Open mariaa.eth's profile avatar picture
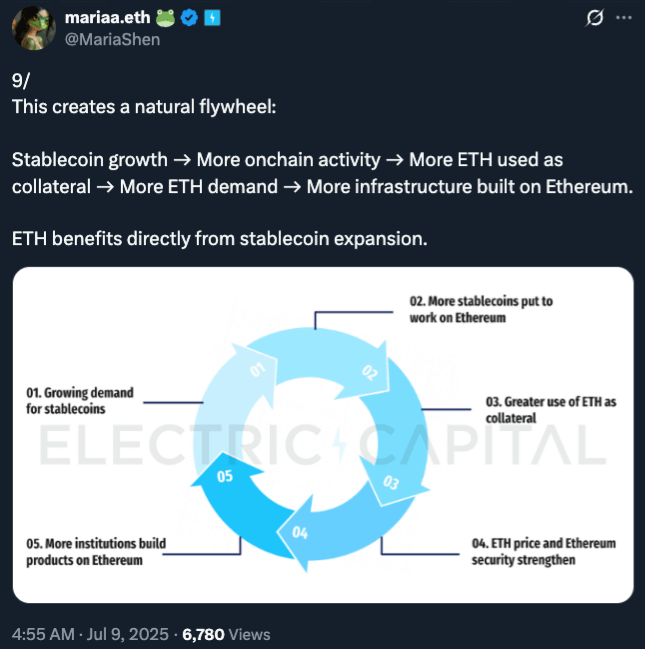This screenshot has width=646, height=649. click(33, 28)
